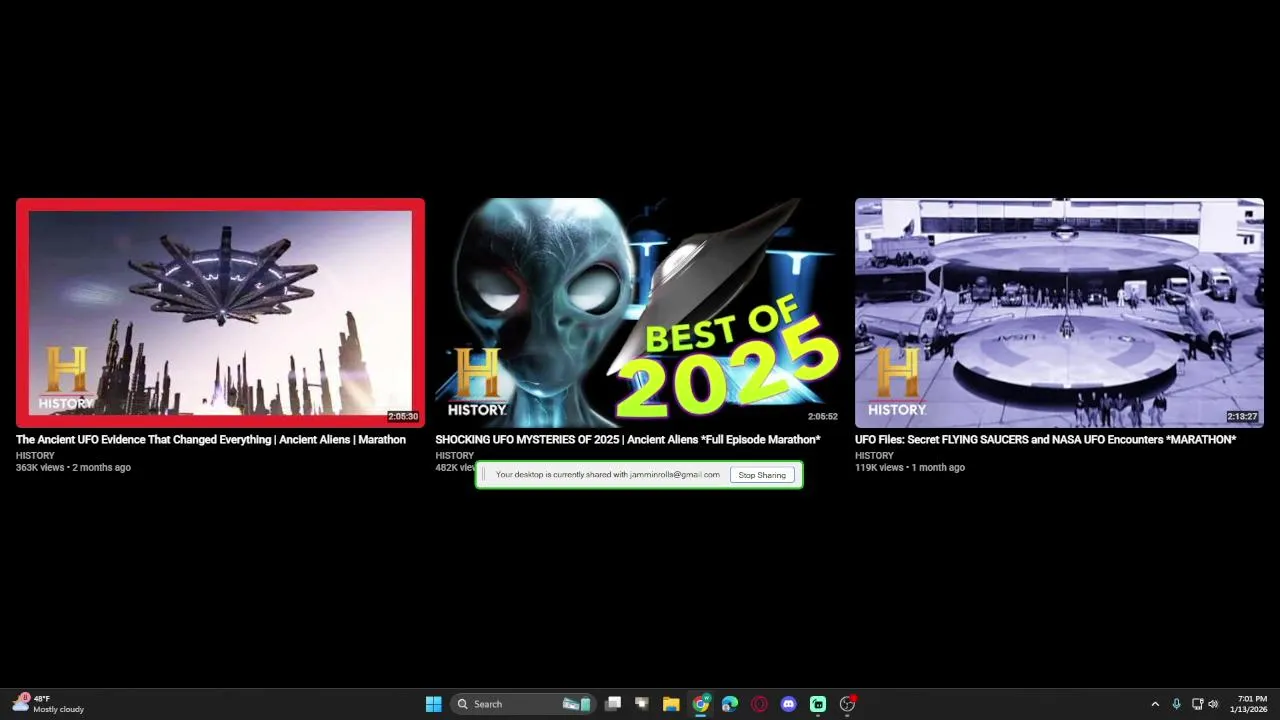Open the Windows Start menu

pyautogui.click(x=433, y=704)
